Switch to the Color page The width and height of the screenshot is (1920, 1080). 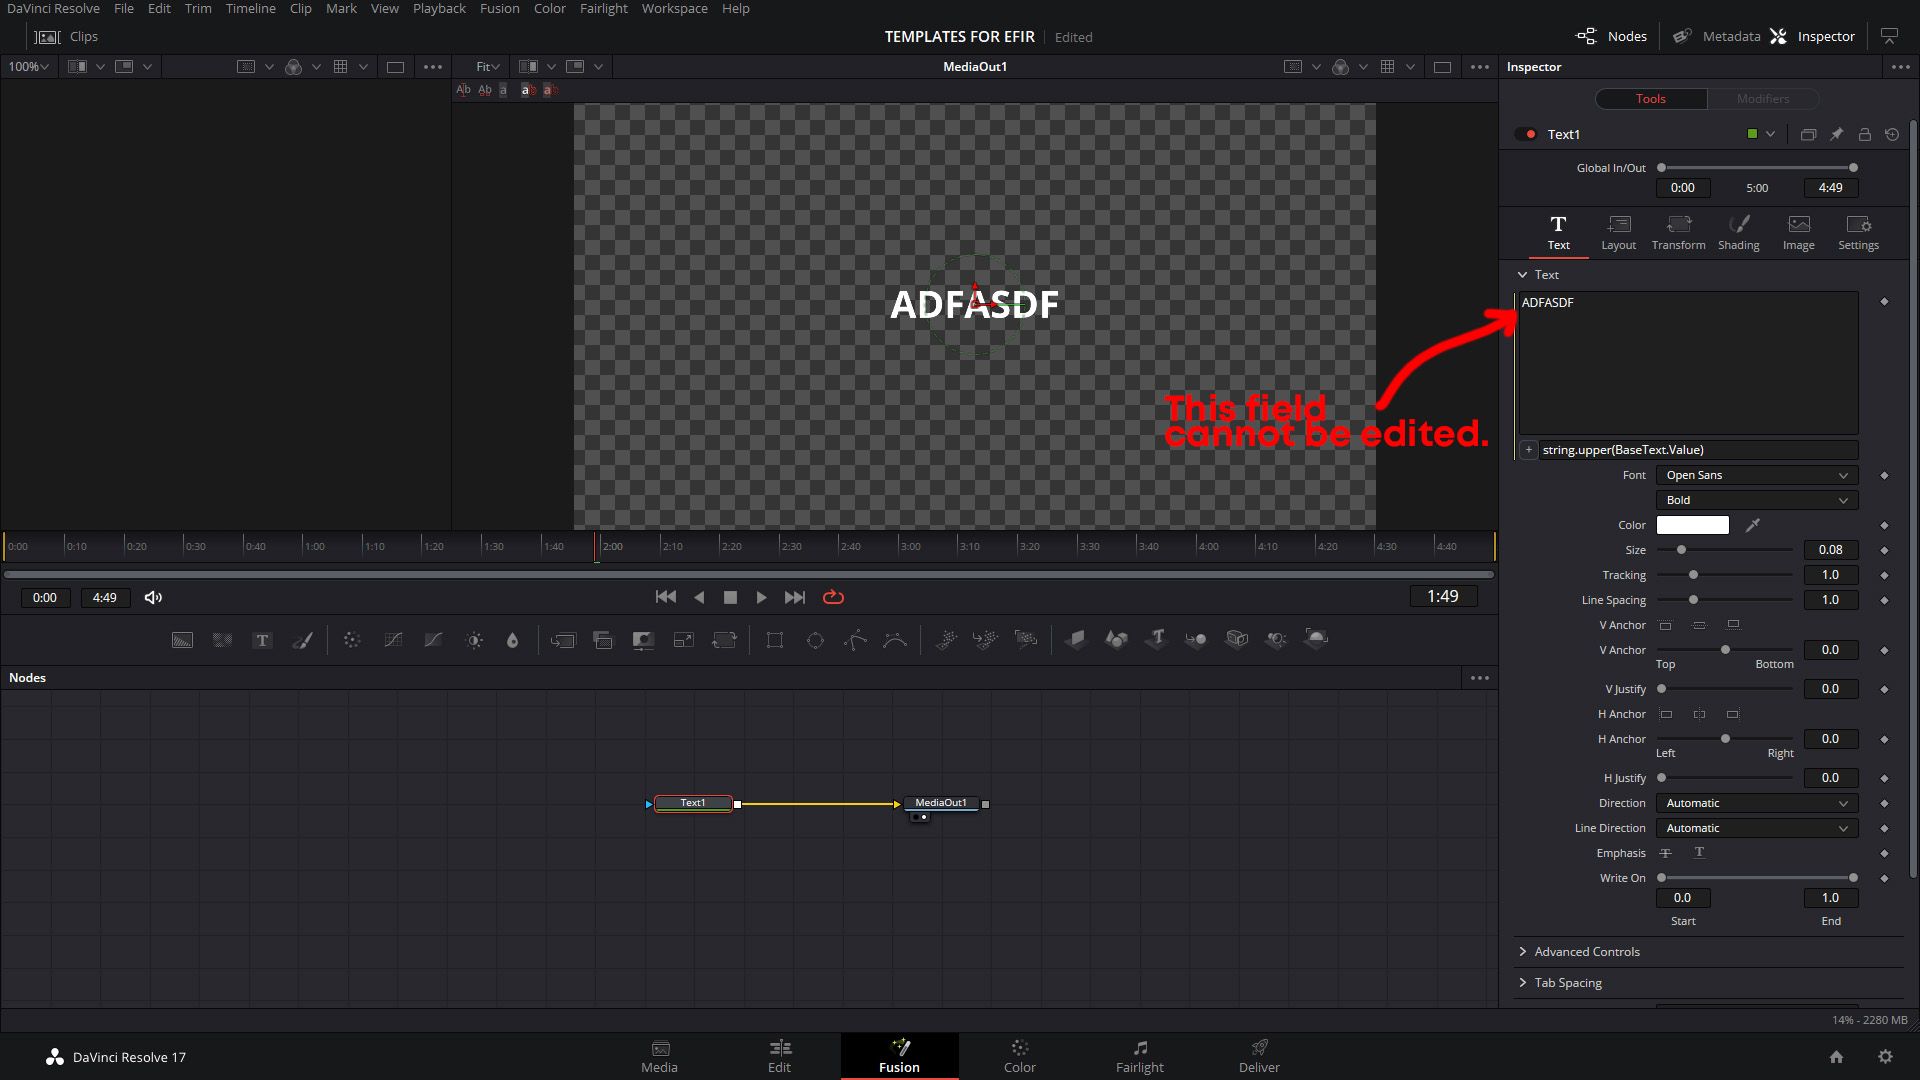[1020, 1056]
